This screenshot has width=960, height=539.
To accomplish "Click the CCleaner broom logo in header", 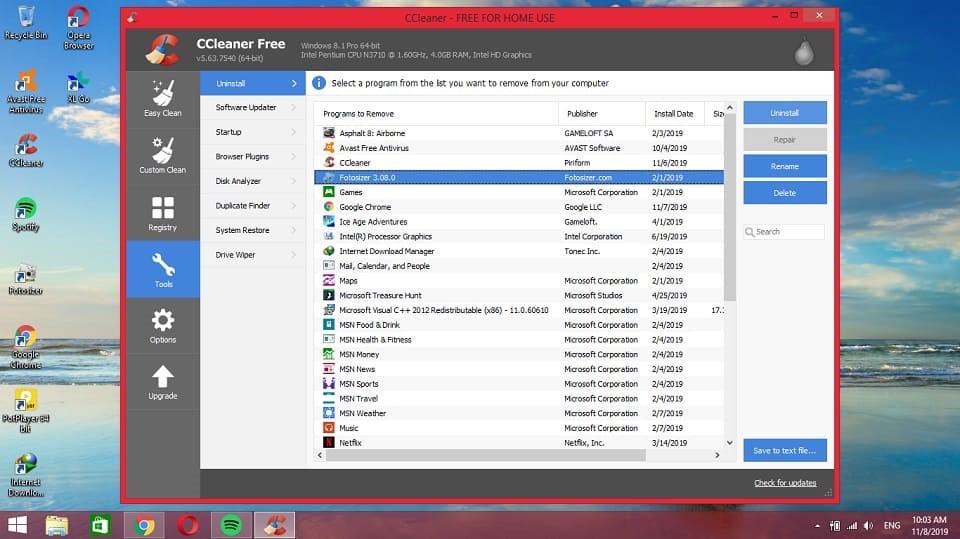I will (162, 50).
